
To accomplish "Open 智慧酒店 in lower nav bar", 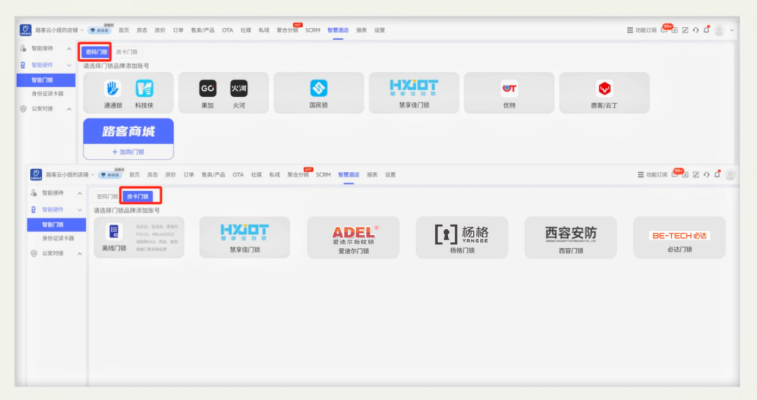I will click(349, 175).
